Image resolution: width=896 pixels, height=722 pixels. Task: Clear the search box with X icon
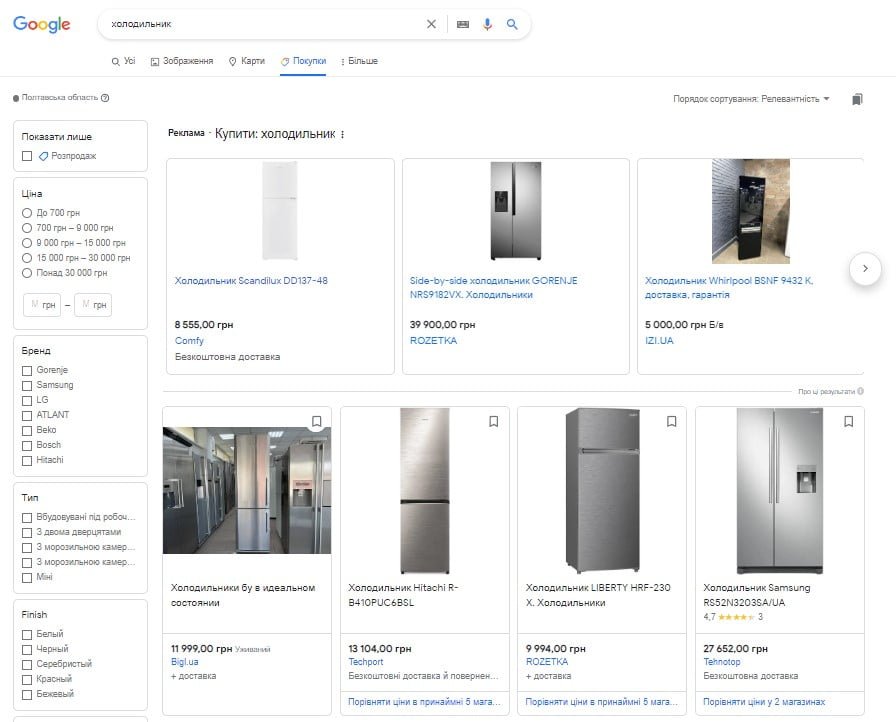(x=431, y=24)
